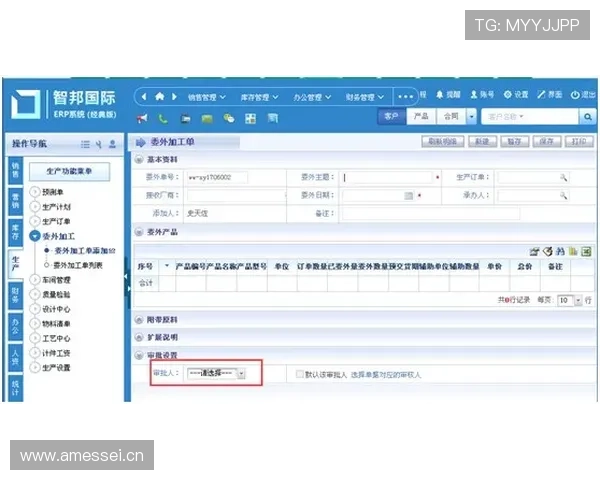Open dropdown arrow next to 合同 tab
The height and width of the screenshot is (480, 600).
[471, 117]
